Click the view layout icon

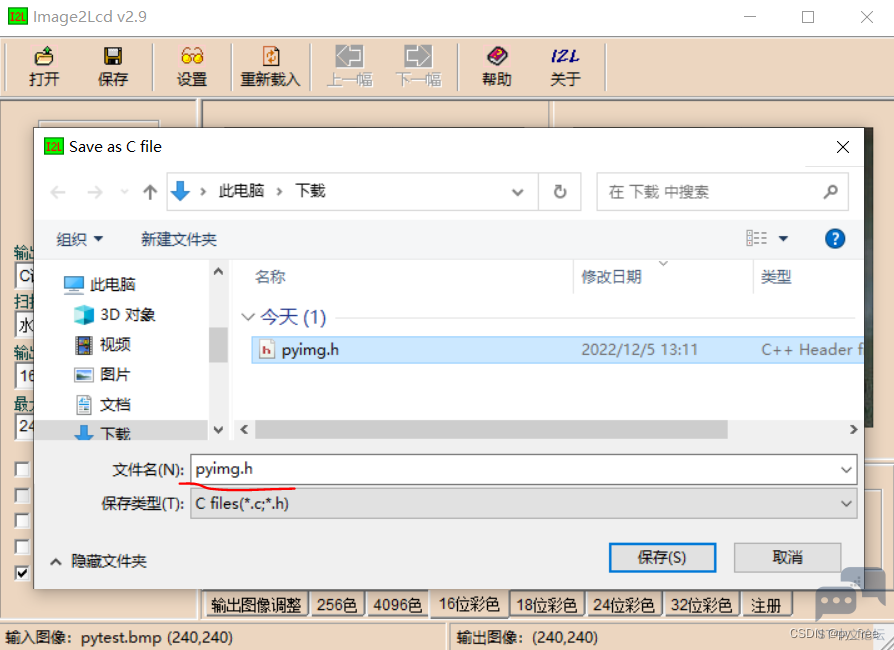756,238
